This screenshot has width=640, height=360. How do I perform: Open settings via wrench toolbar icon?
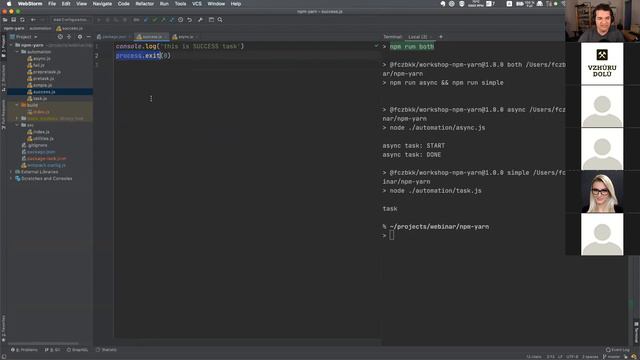pyautogui.click(x=200, y=20)
